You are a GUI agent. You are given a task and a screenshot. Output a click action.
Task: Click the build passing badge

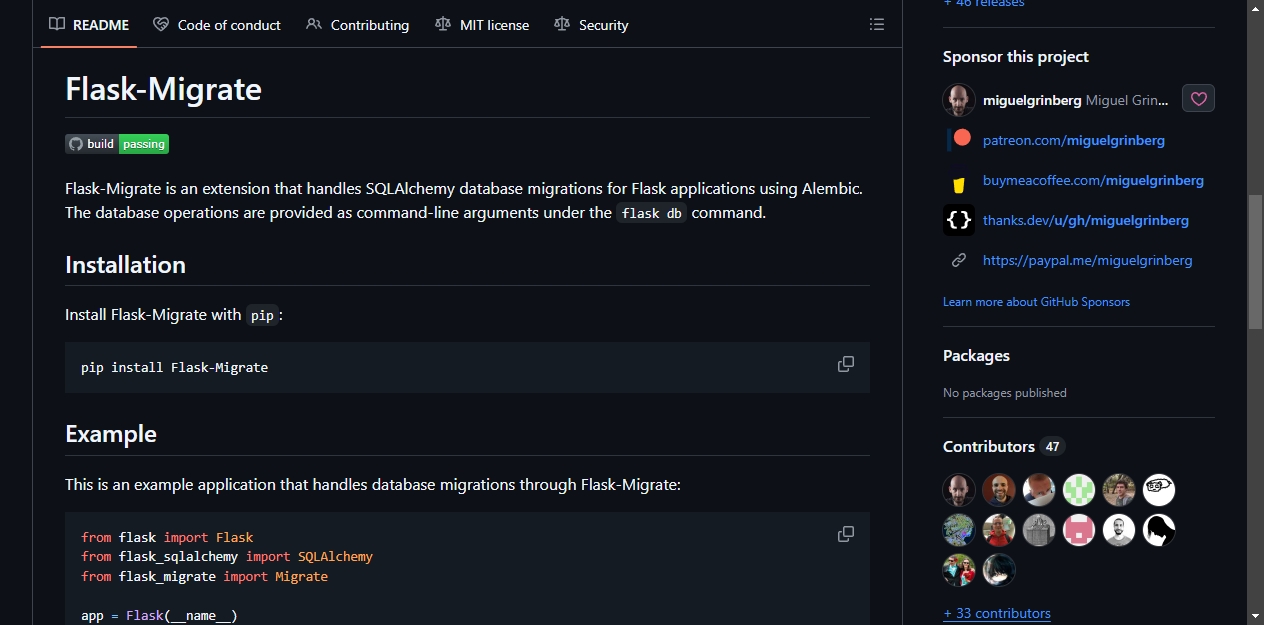coord(117,144)
